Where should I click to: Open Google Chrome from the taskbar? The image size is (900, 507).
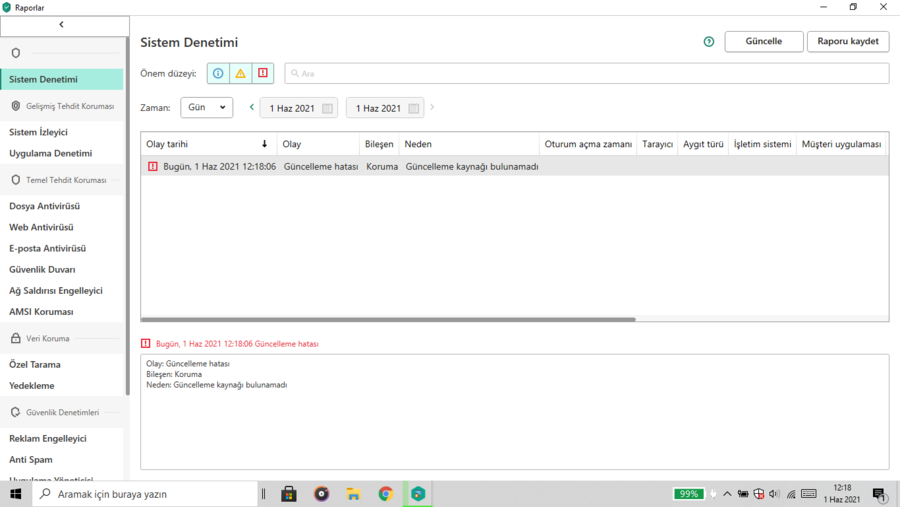[386, 494]
